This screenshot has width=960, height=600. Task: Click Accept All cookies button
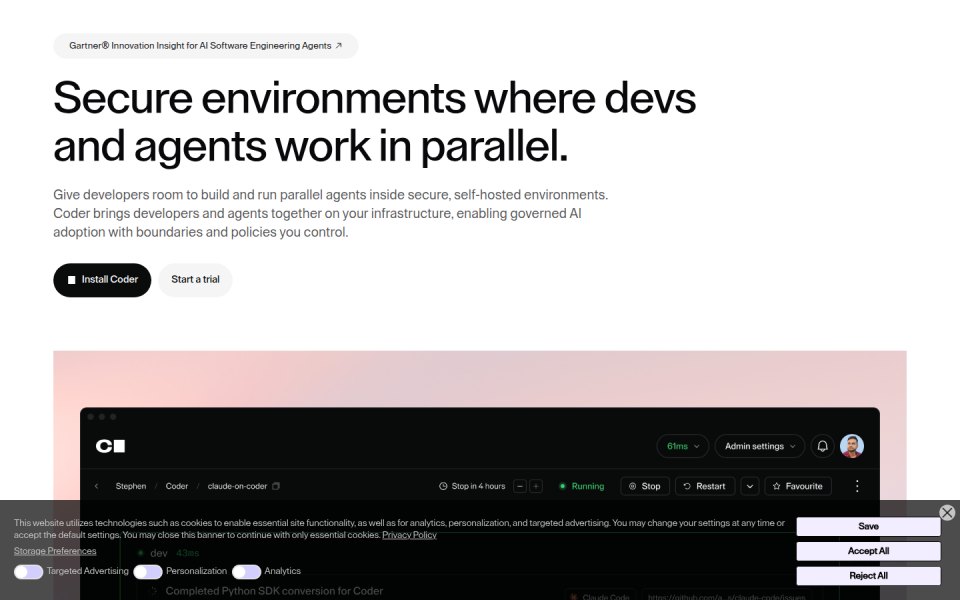click(x=868, y=551)
